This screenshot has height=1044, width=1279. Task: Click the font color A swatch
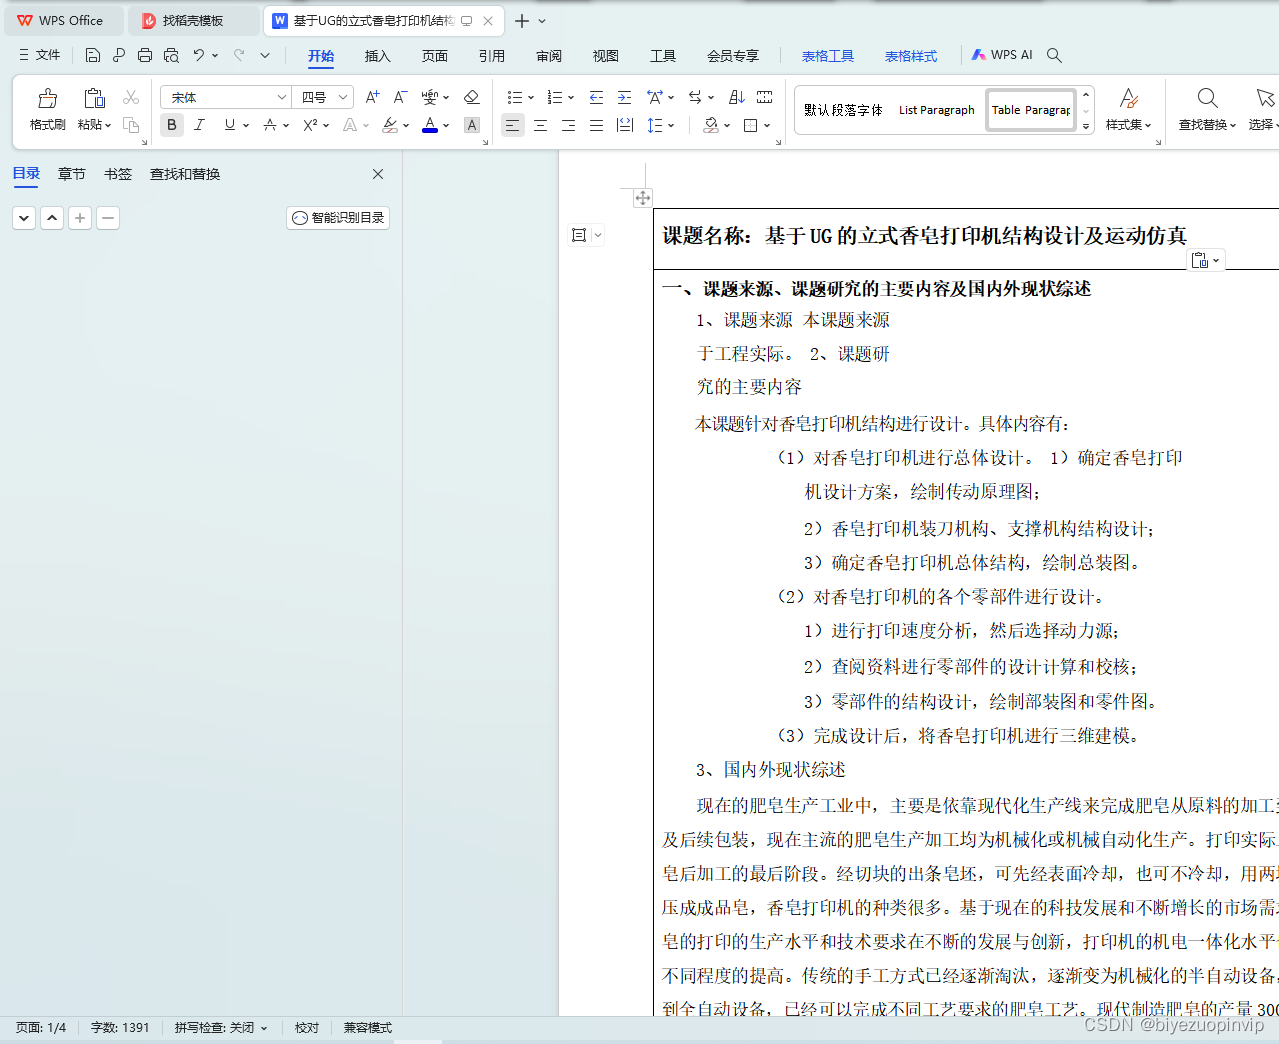click(430, 125)
